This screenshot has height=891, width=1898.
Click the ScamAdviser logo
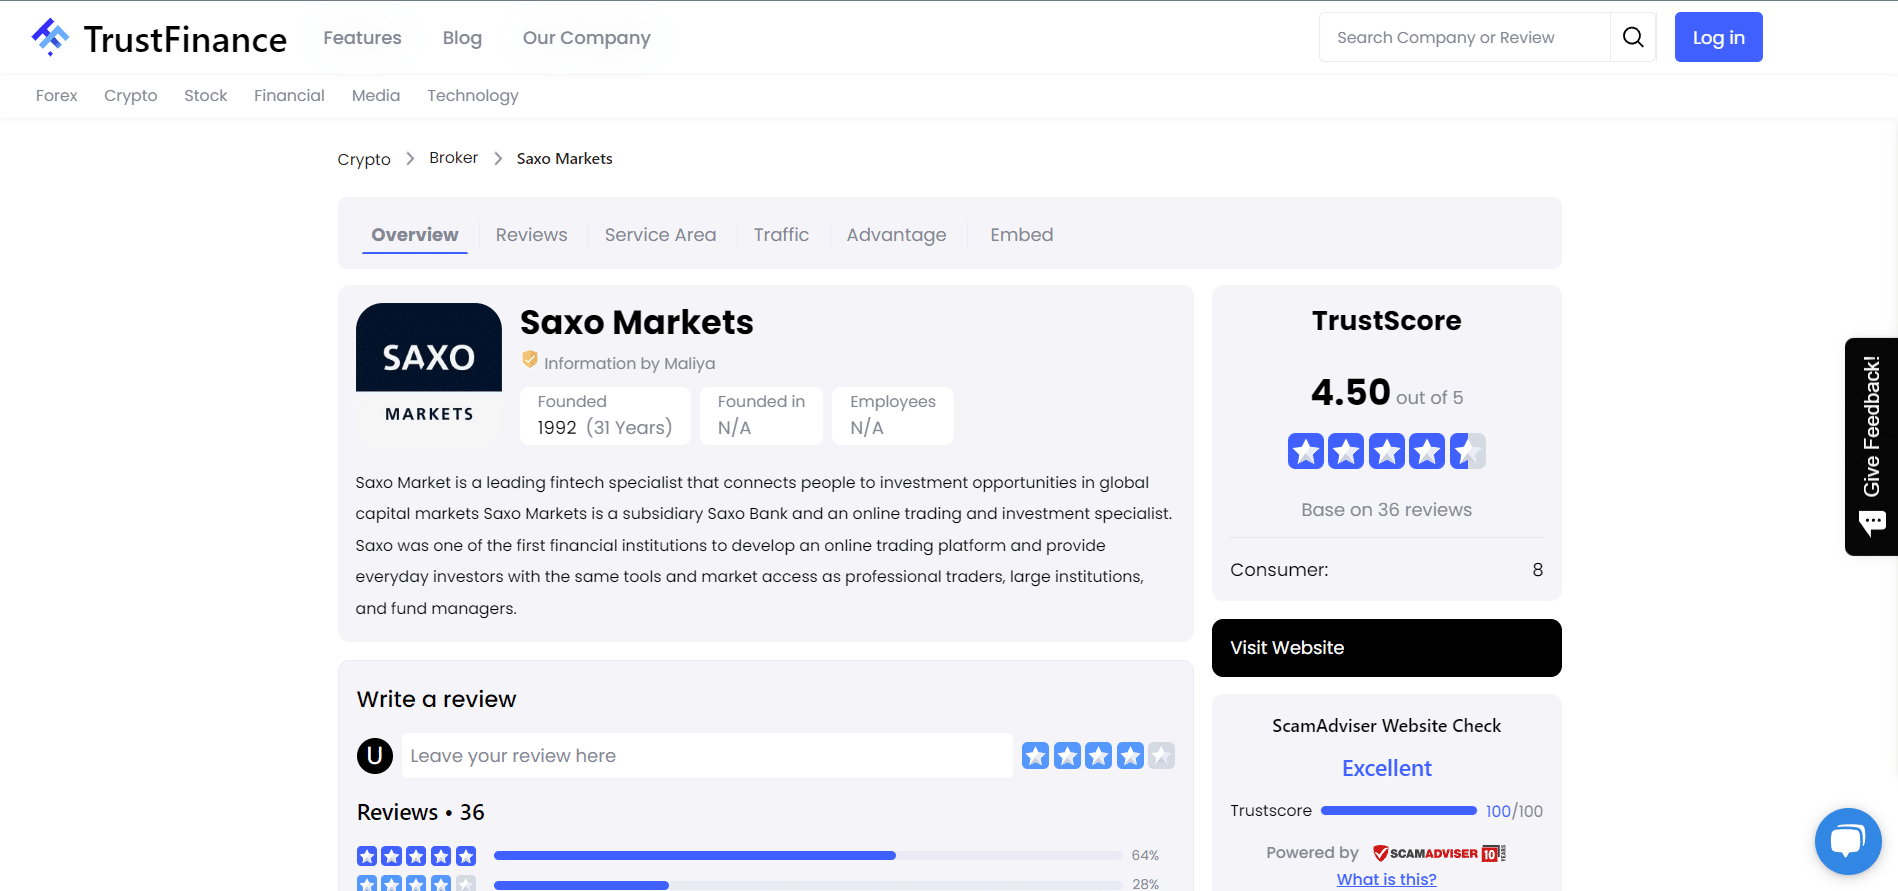coord(1438,853)
